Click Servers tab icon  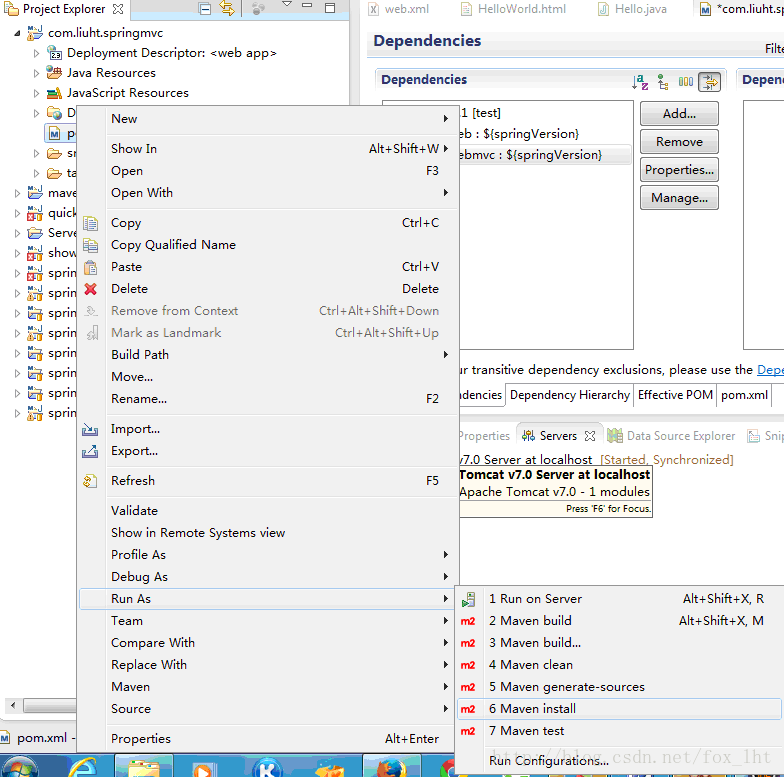(528, 436)
